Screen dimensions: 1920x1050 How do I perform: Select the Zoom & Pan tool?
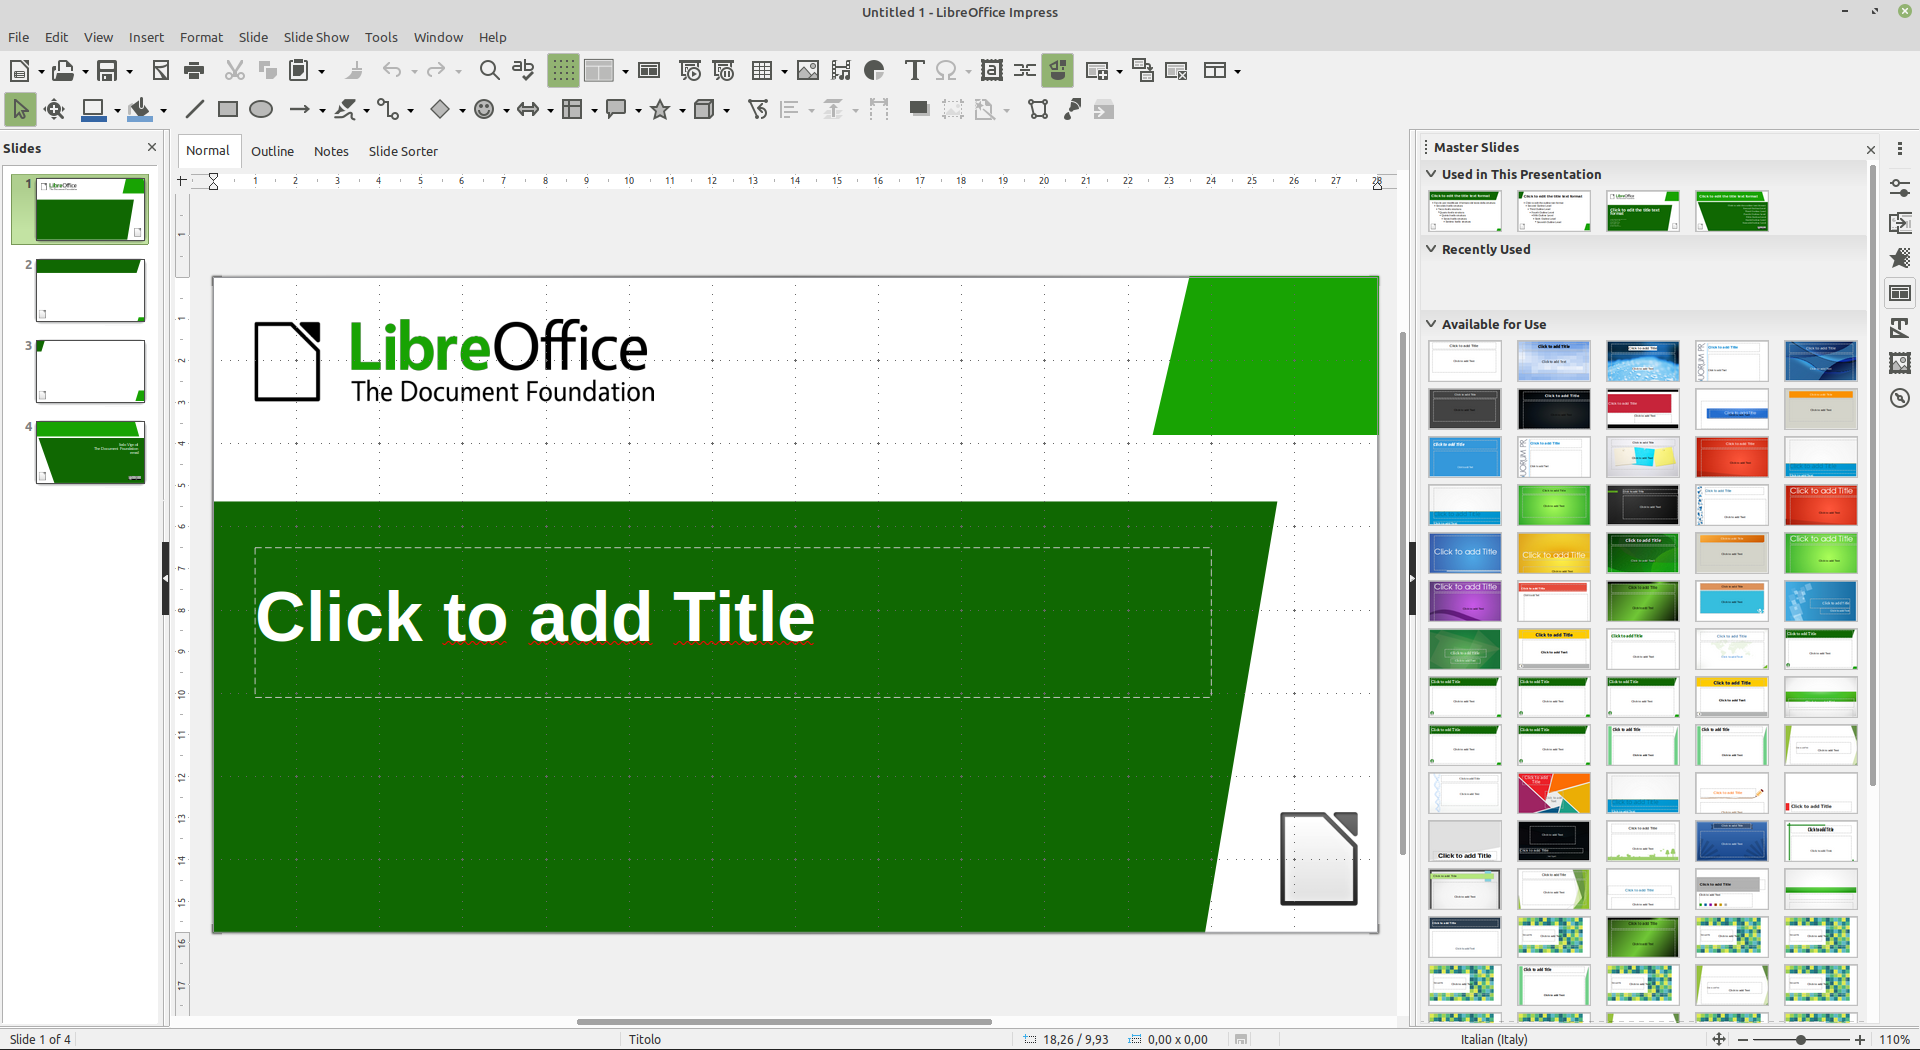coord(55,110)
